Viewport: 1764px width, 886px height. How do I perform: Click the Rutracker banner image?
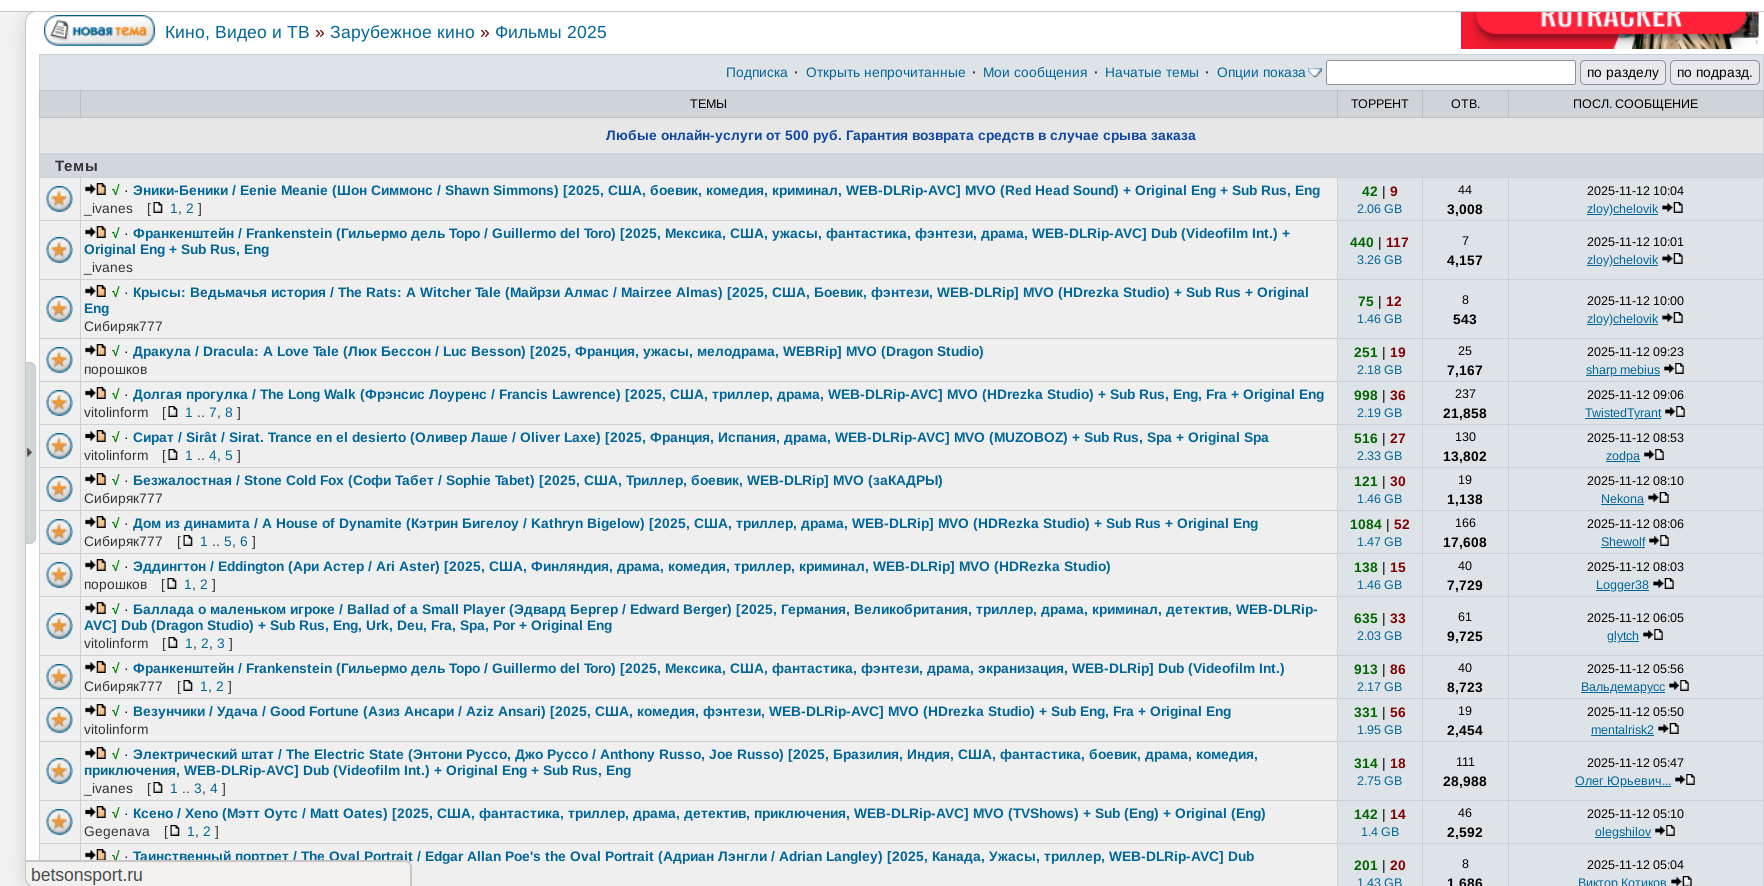1609,30
